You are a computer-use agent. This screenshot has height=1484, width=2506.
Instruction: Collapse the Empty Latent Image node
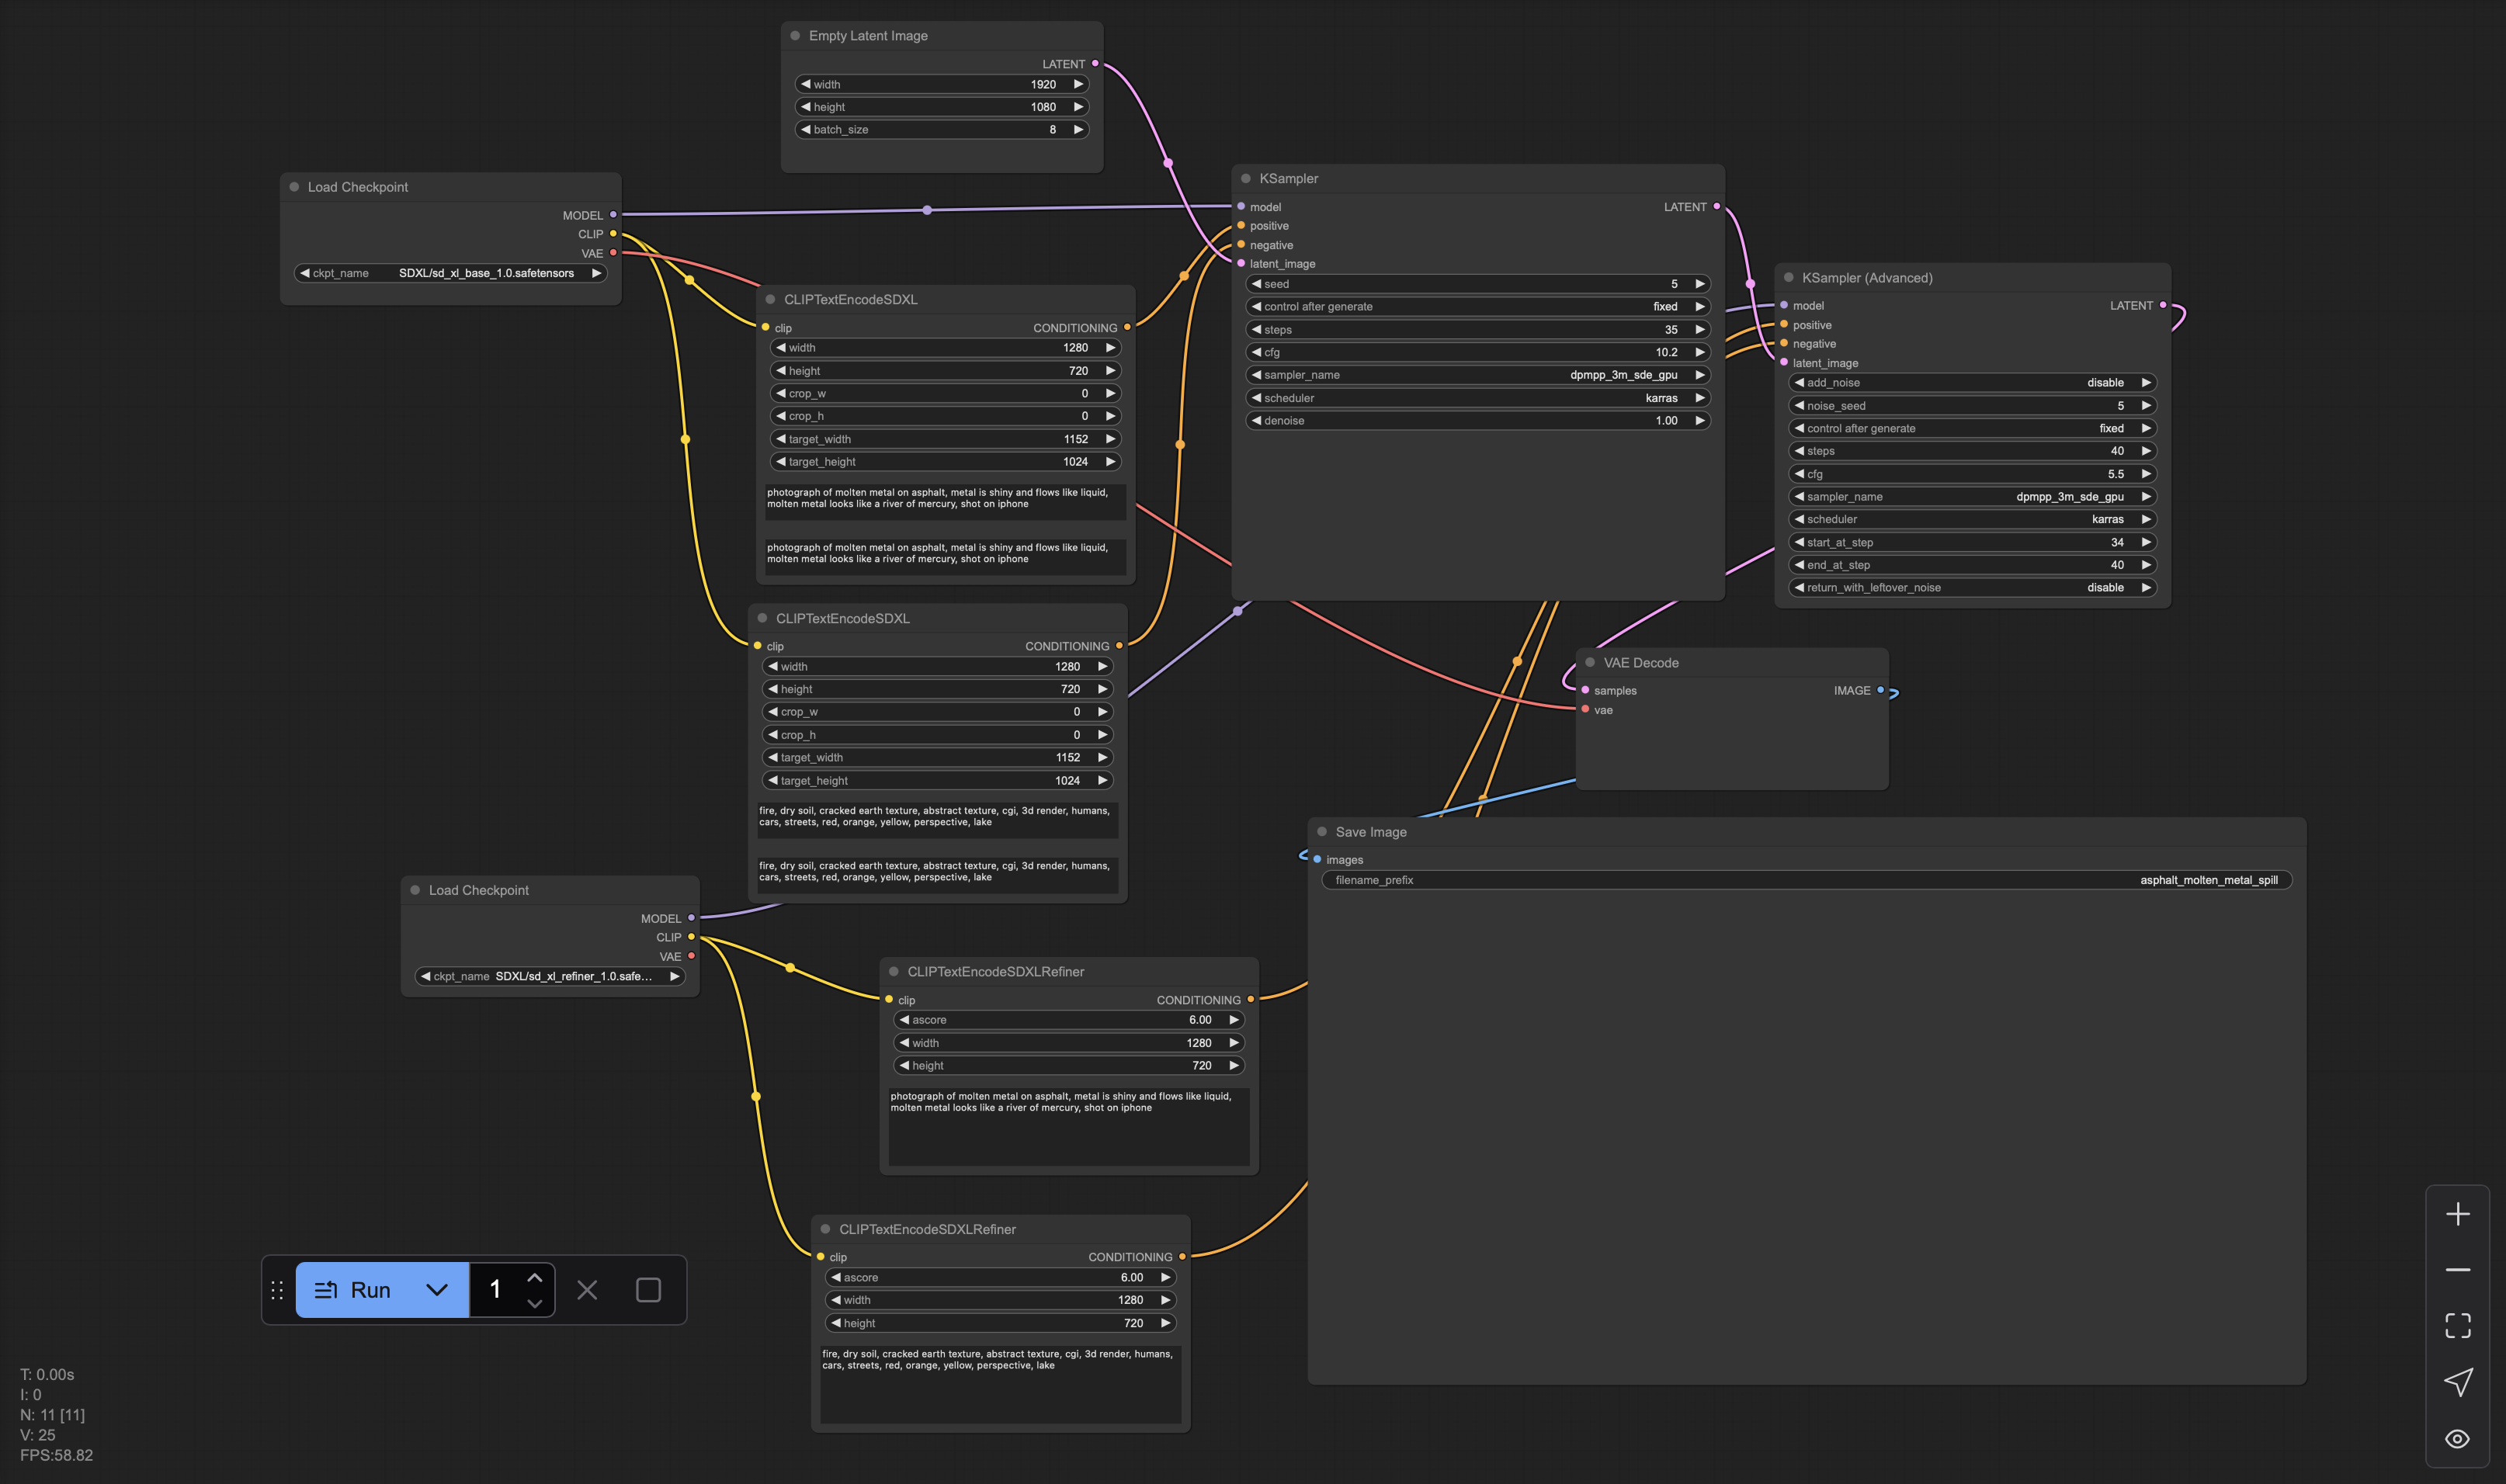click(795, 36)
